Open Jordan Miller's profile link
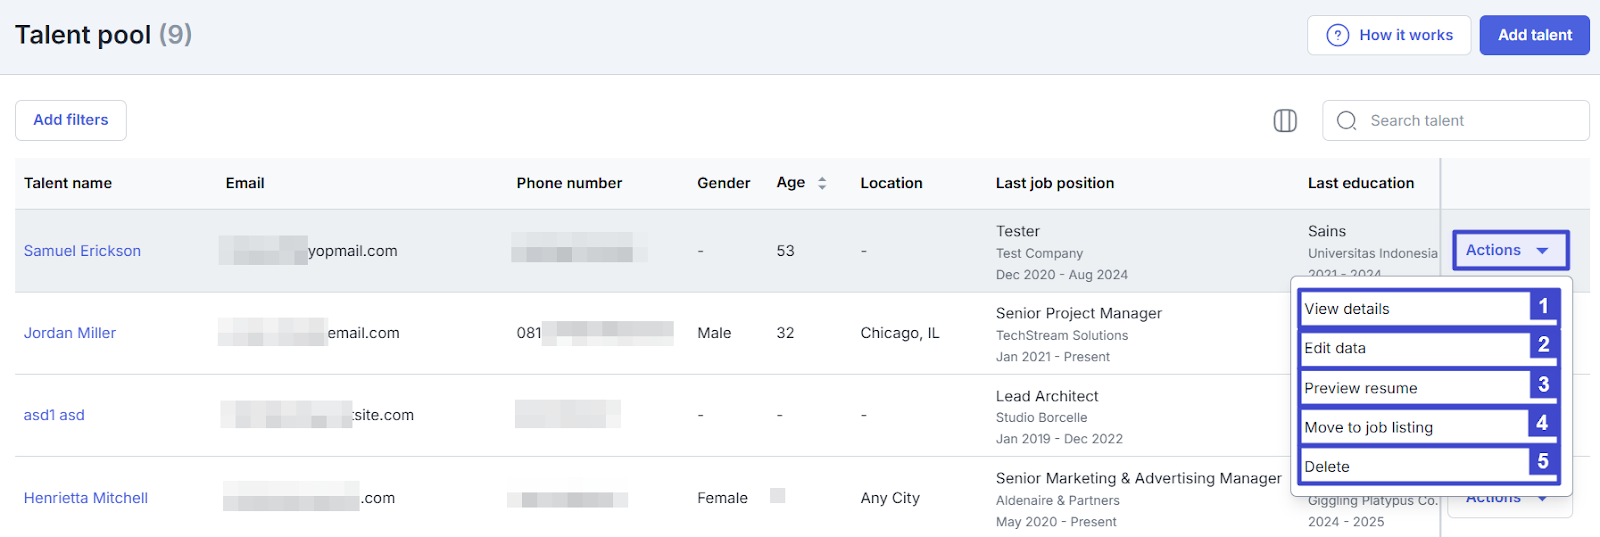1600x537 pixels. click(x=70, y=333)
